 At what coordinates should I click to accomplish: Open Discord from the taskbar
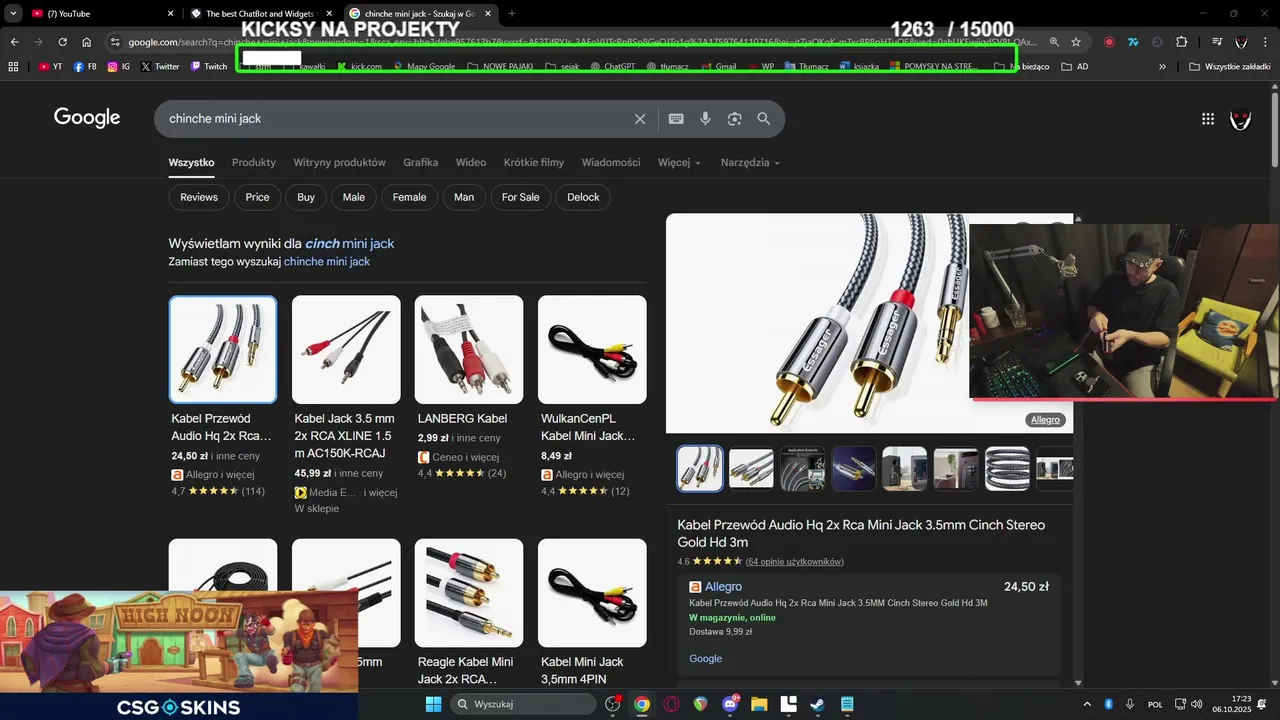(730, 704)
